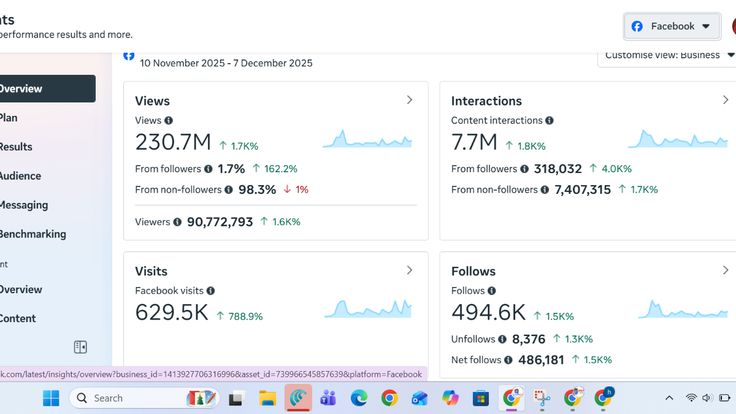The image size is (736, 414).
Task: Click the info icon next to Net follows
Action: 509,360
